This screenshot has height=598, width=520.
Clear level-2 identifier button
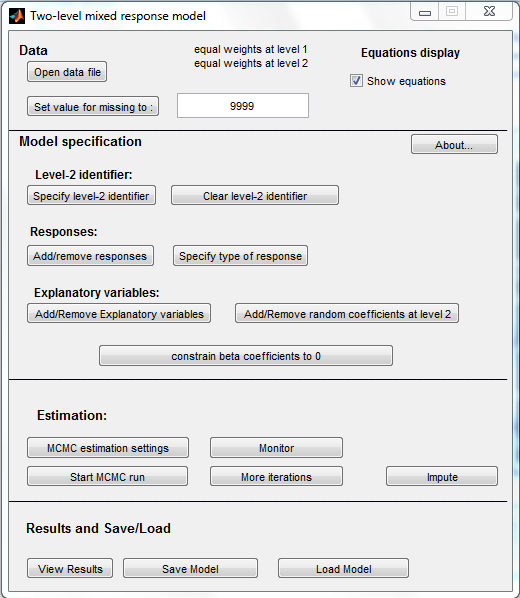coord(255,196)
